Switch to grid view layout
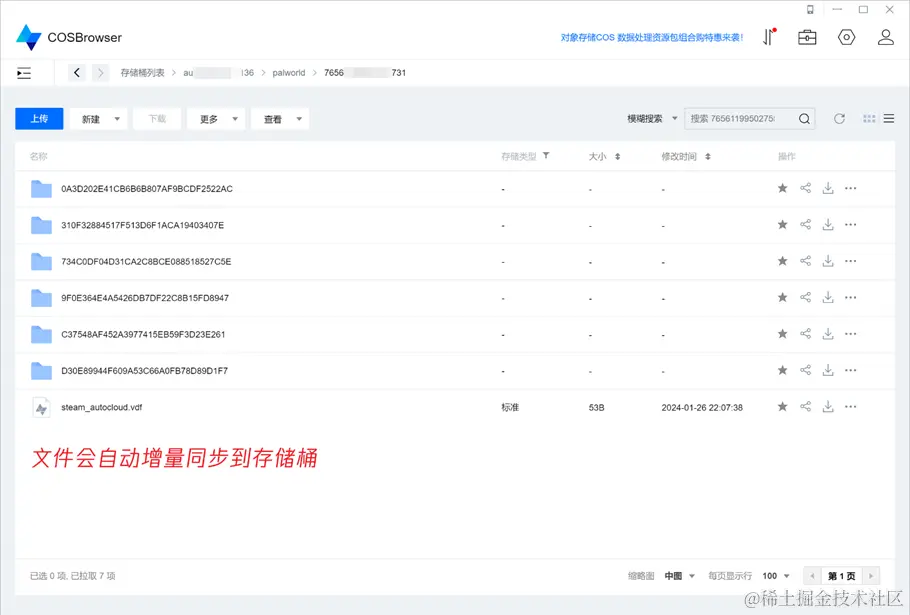 point(868,118)
